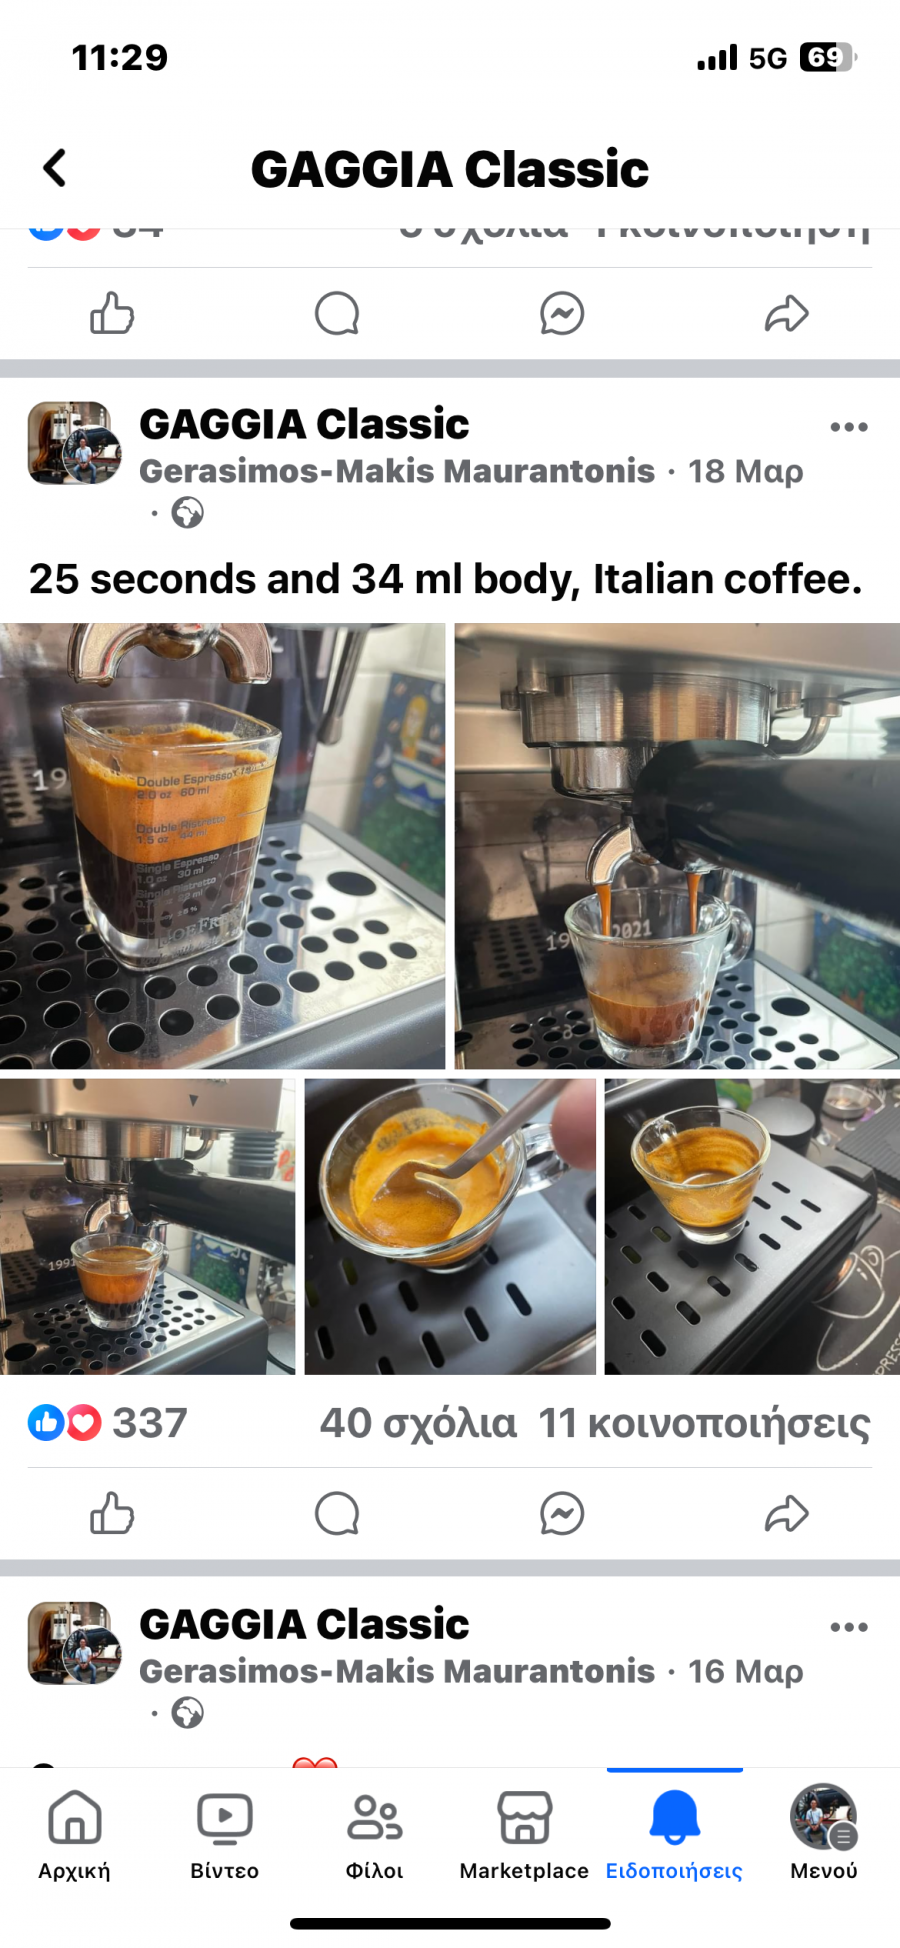Open the Μενού profile tab
Image resolution: width=900 pixels, height=1948 pixels.
[x=824, y=1835]
